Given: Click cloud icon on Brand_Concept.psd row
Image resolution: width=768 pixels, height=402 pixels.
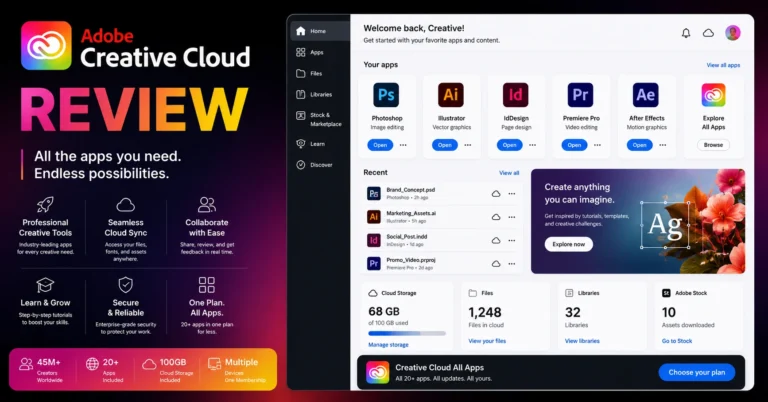Looking at the screenshot, I should point(496,194).
